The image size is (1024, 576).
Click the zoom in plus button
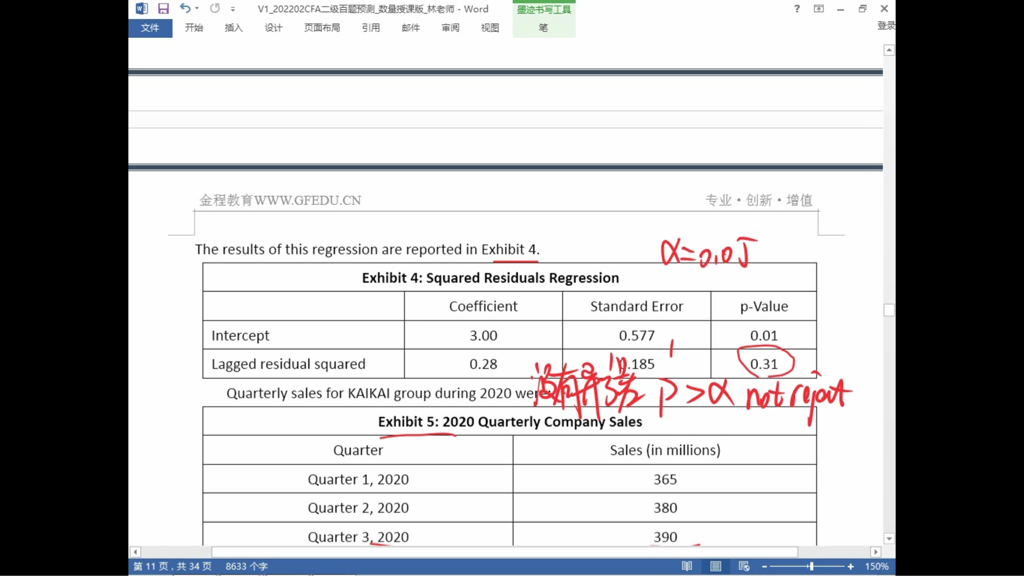tap(850, 566)
